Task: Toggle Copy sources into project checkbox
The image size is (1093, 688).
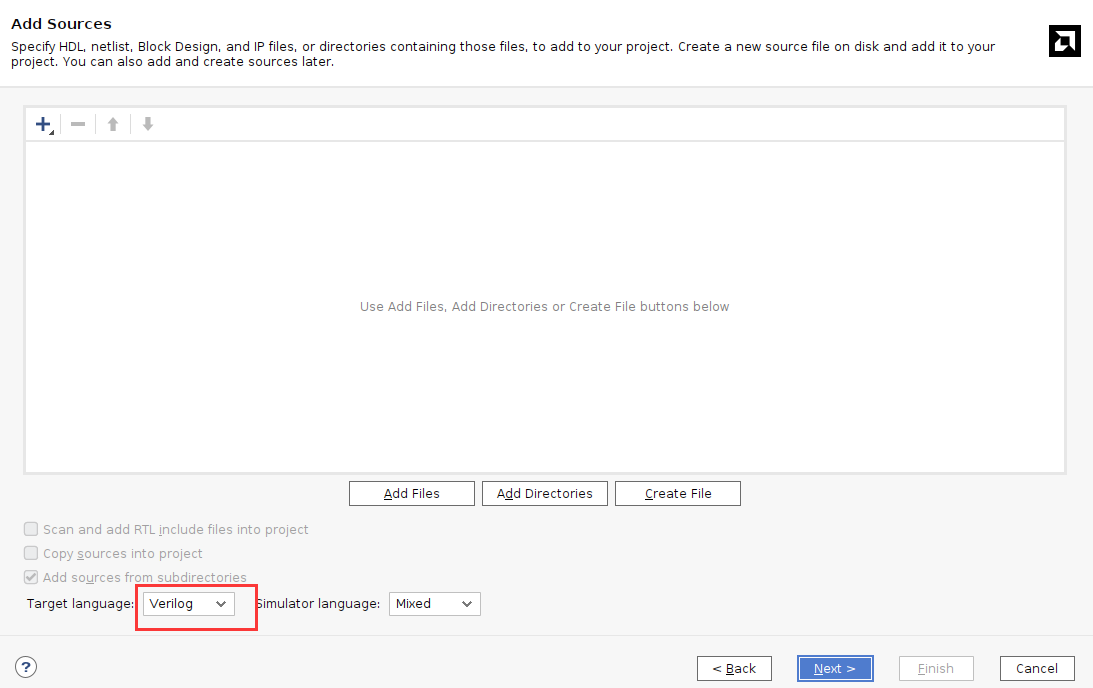Action: (31, 553)
